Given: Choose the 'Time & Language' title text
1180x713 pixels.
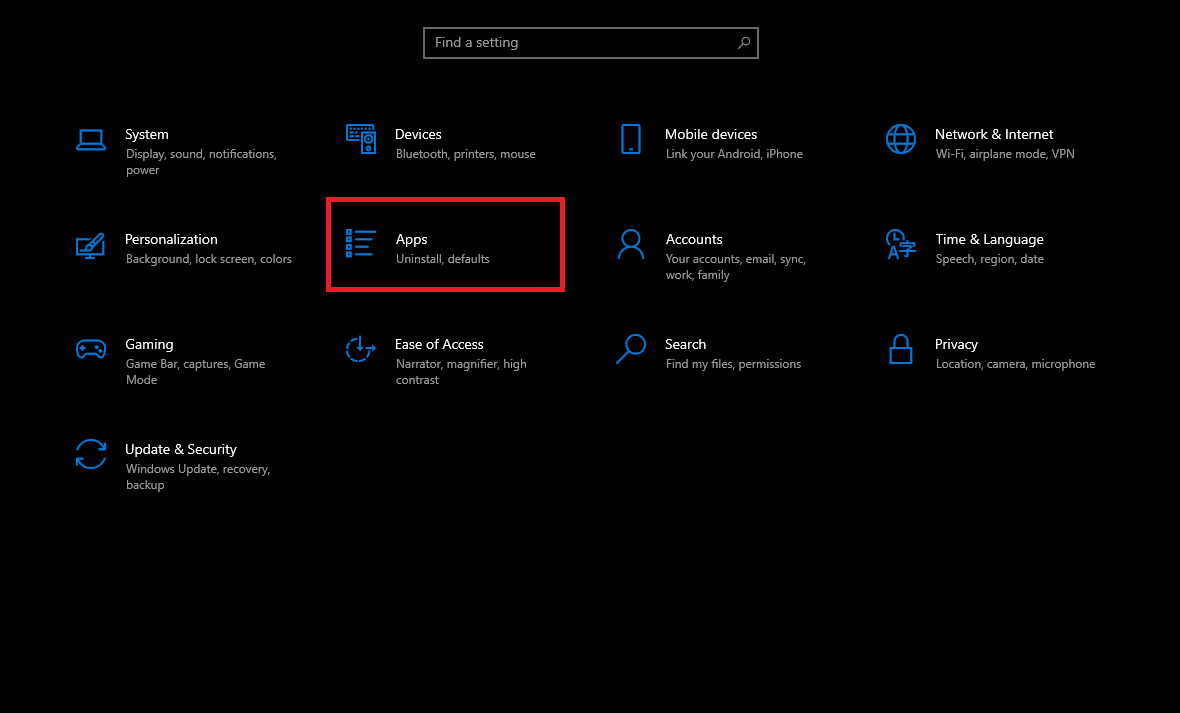Looking at the screenshot, I should coord(989,239).
